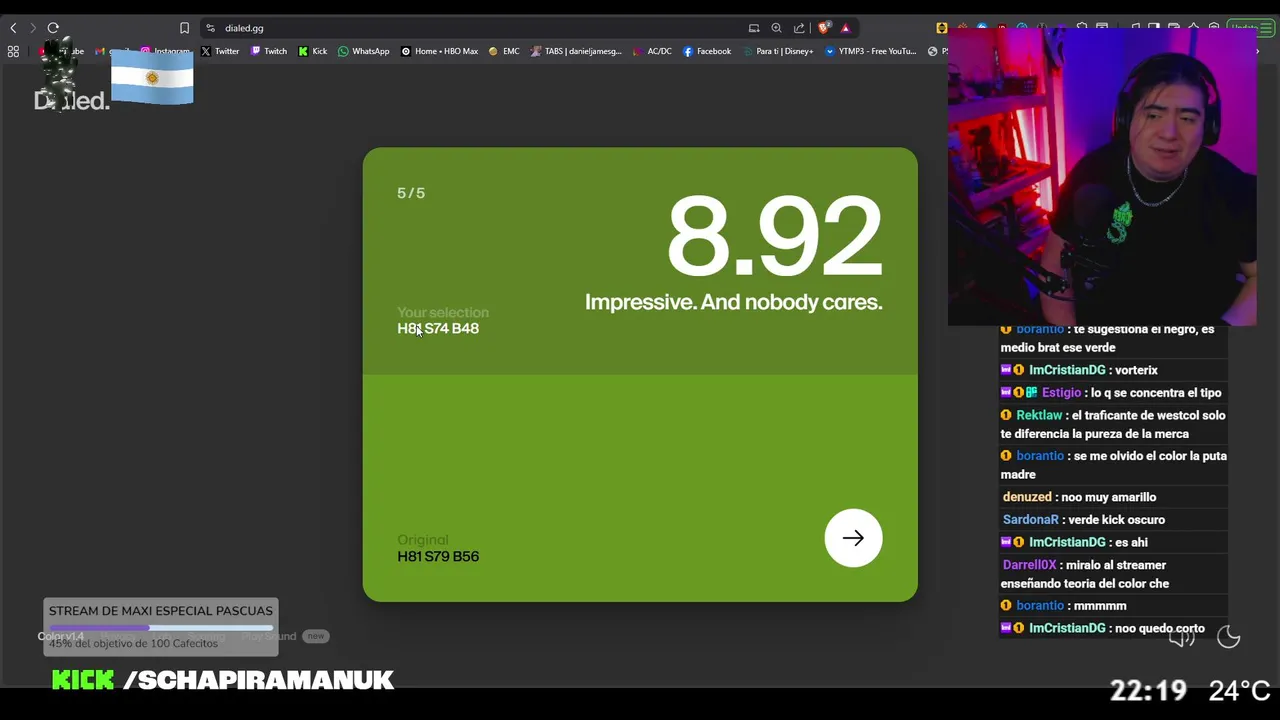Screen dimensions: 1280x720
Task: Click the chat message 'mmmmm' from borantio
Action: tap(1101, 606)
